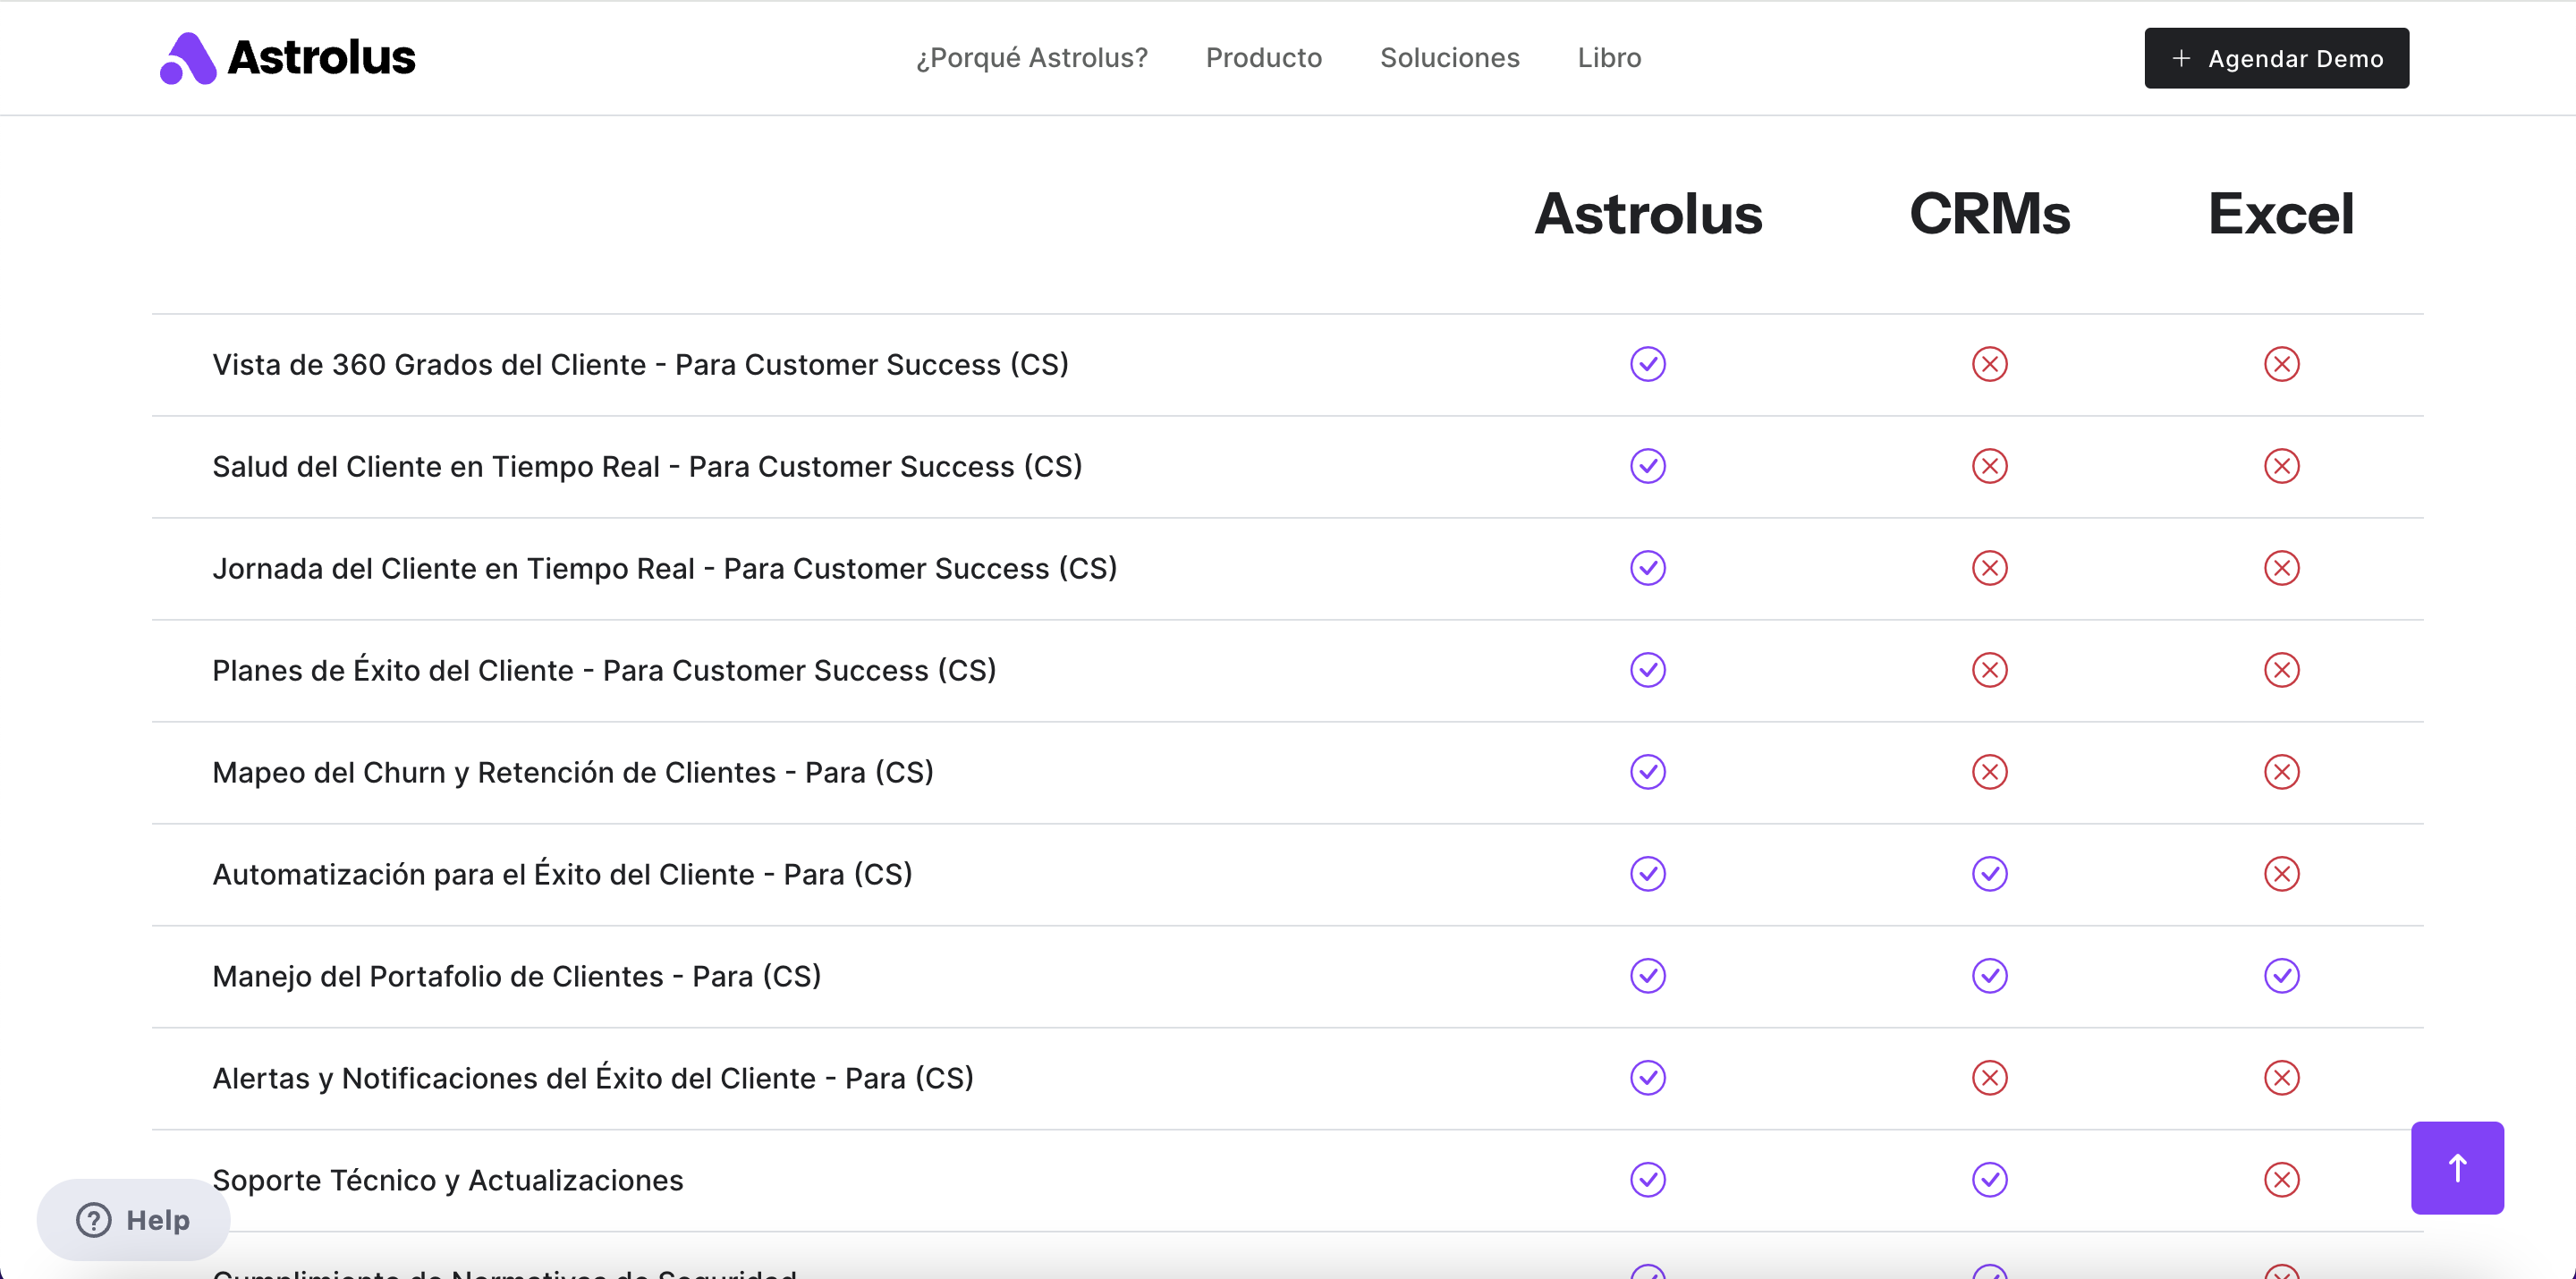The height and width of the screenshot is (1279, 2576).
Task: Click Astrolus checkmark for Manejo del Portafolio row
Action: (x=1647, y=976)
